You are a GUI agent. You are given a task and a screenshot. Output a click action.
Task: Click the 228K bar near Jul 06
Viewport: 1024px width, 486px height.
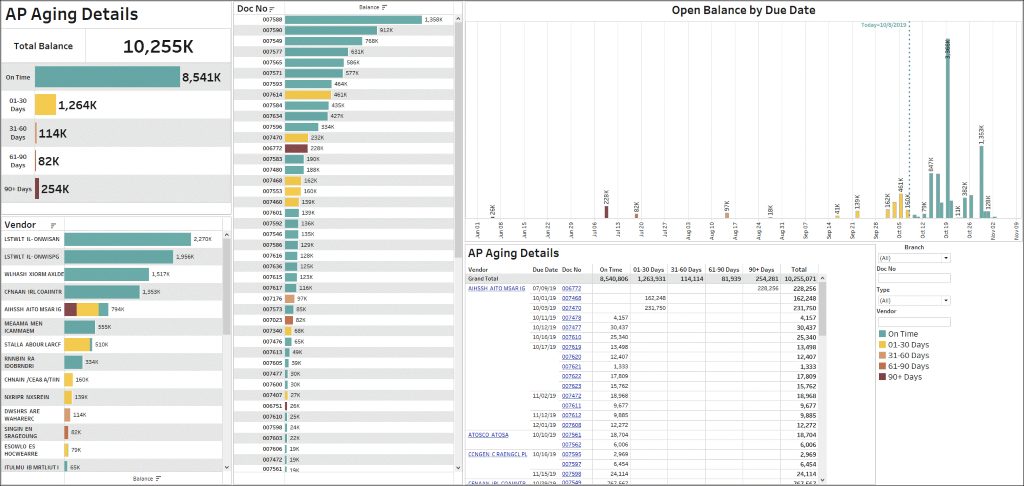click(x=606, y=212)
